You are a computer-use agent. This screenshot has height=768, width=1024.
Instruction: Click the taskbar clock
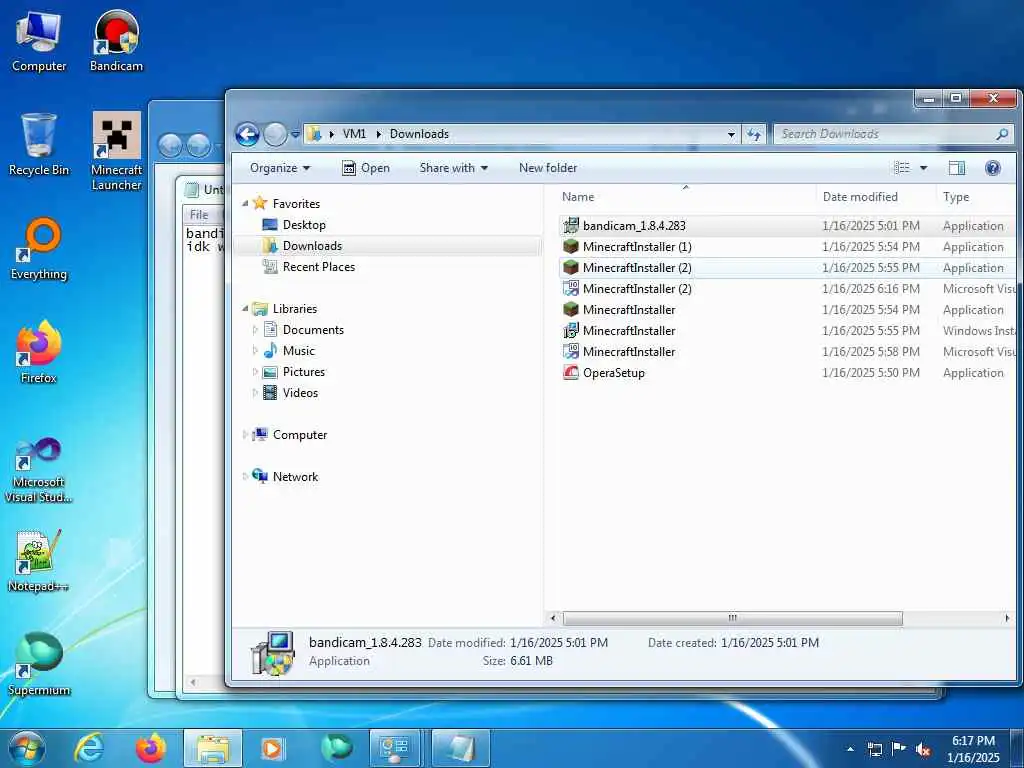click(x=973, y=749)
